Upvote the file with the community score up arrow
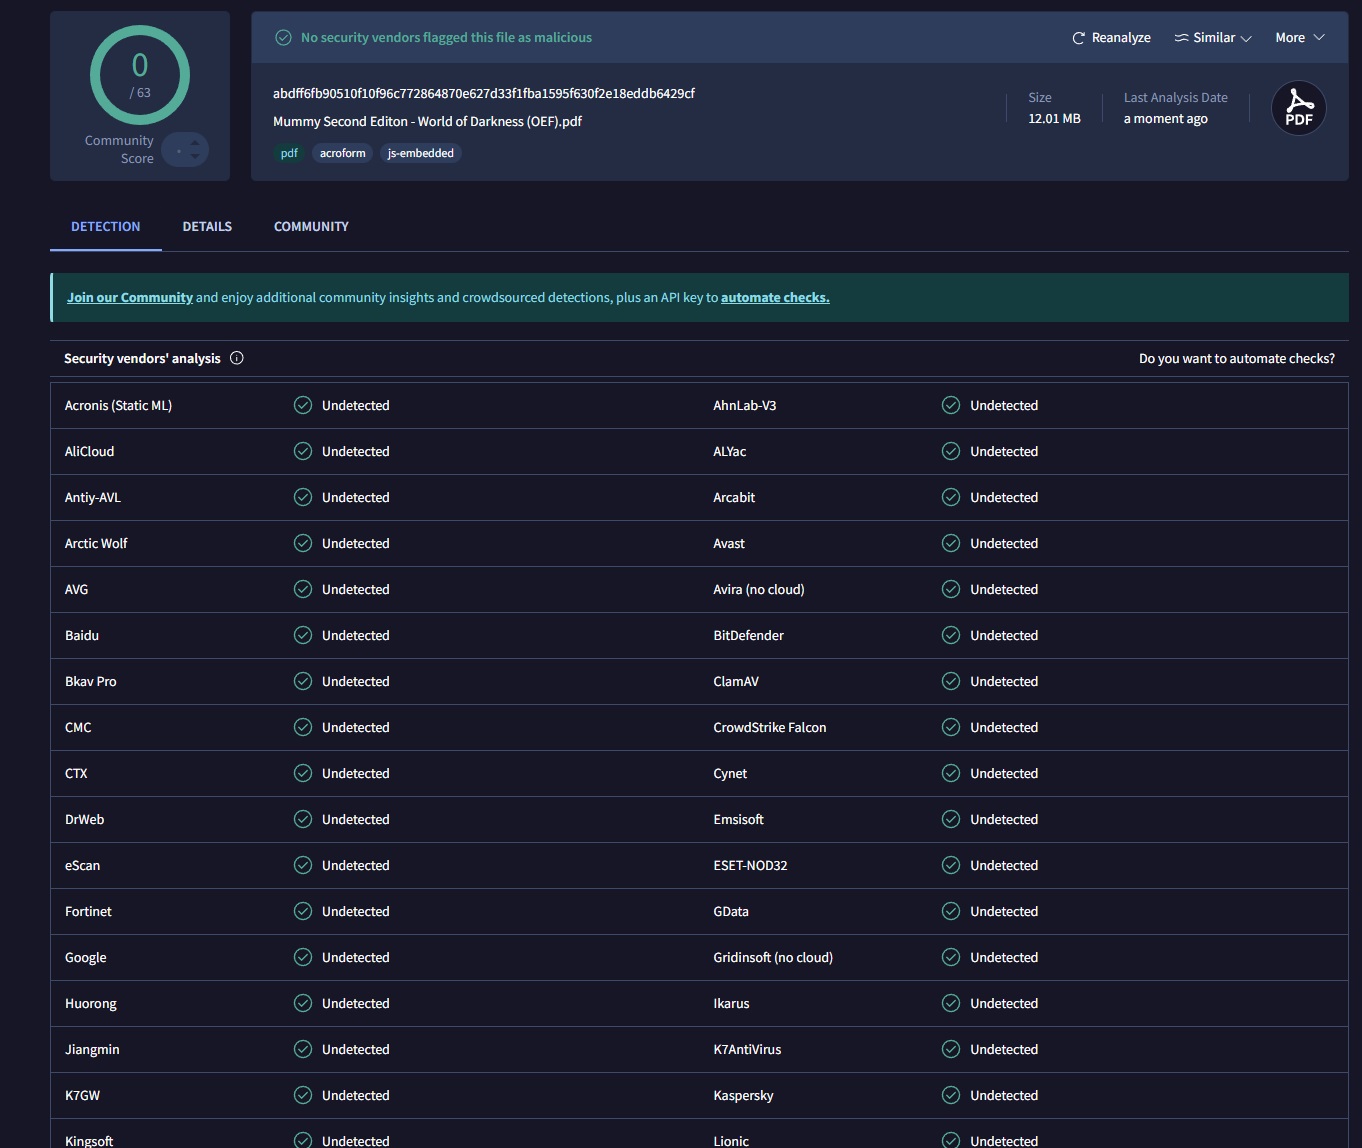The width and height of the screenshot is (1362, 1148). coord(194,143)
